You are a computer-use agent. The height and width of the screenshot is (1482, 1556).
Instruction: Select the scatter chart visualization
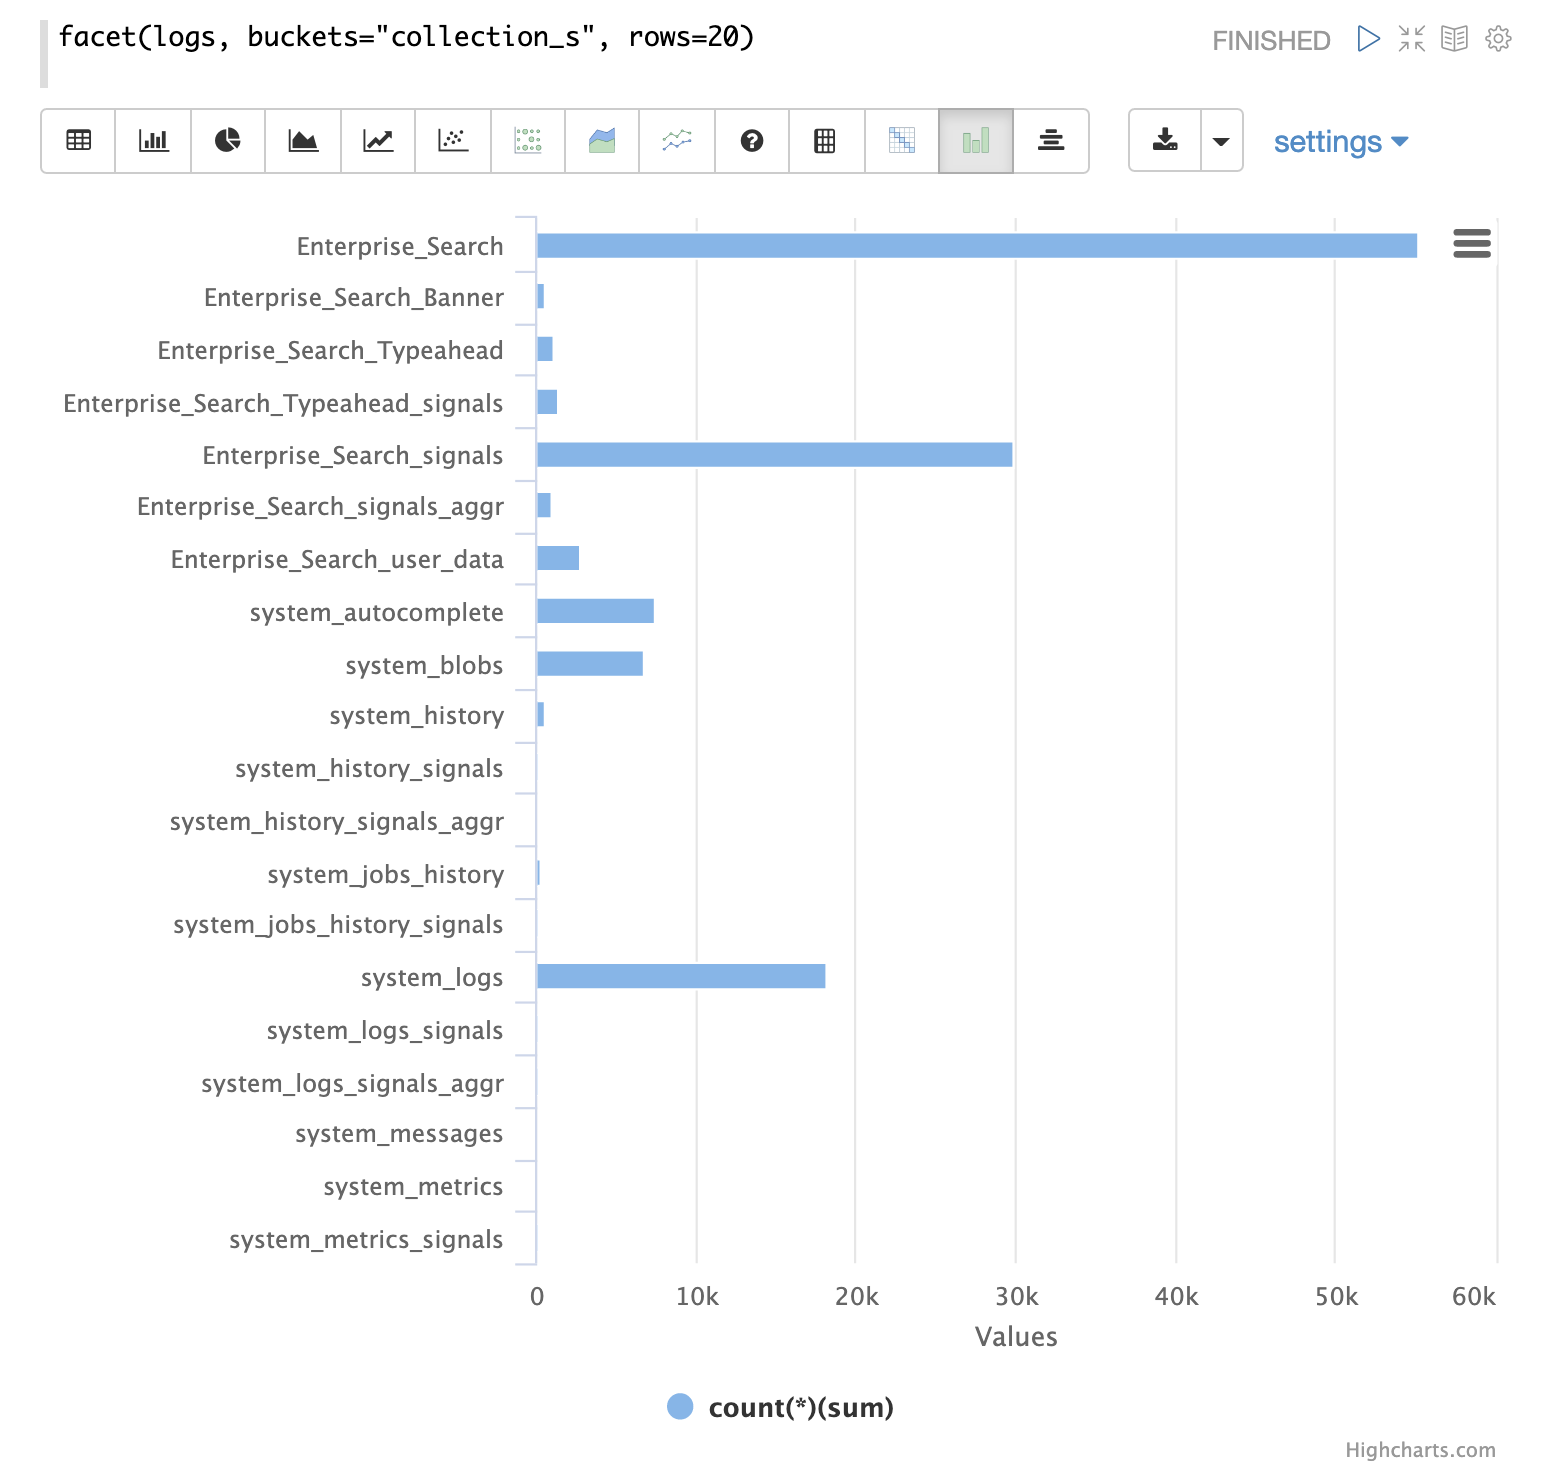(453, 141)
